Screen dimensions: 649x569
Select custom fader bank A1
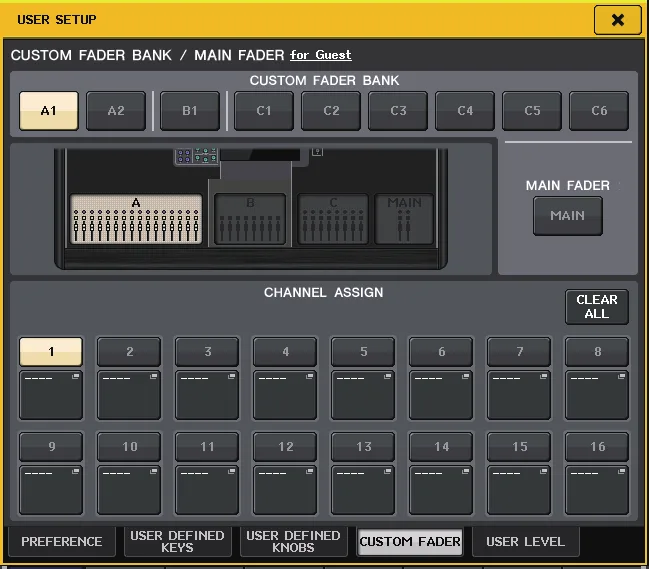49,111
